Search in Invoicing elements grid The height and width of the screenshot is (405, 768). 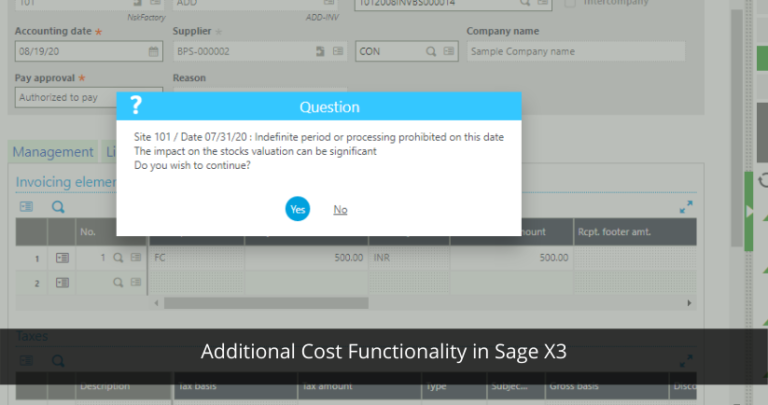tap(58, 207)
